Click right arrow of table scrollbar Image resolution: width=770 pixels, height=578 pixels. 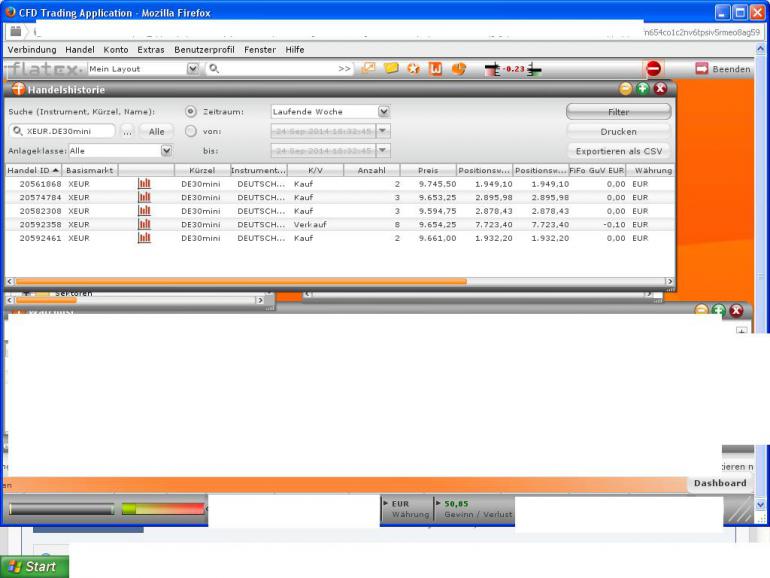pos(669,281)
